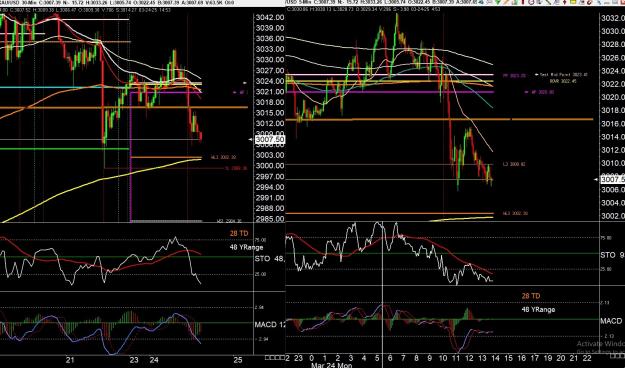Click the 3036.00 label on the left price axis
This screenshot has height=368, width=625.
pyautogui.click(x=269, y=39)
